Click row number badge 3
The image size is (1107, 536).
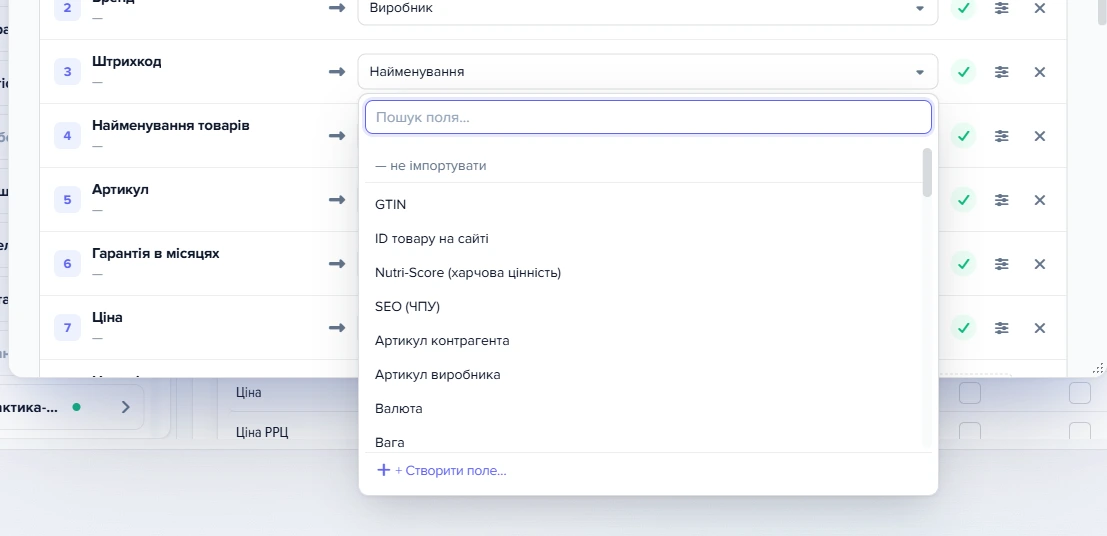point(68,71)
